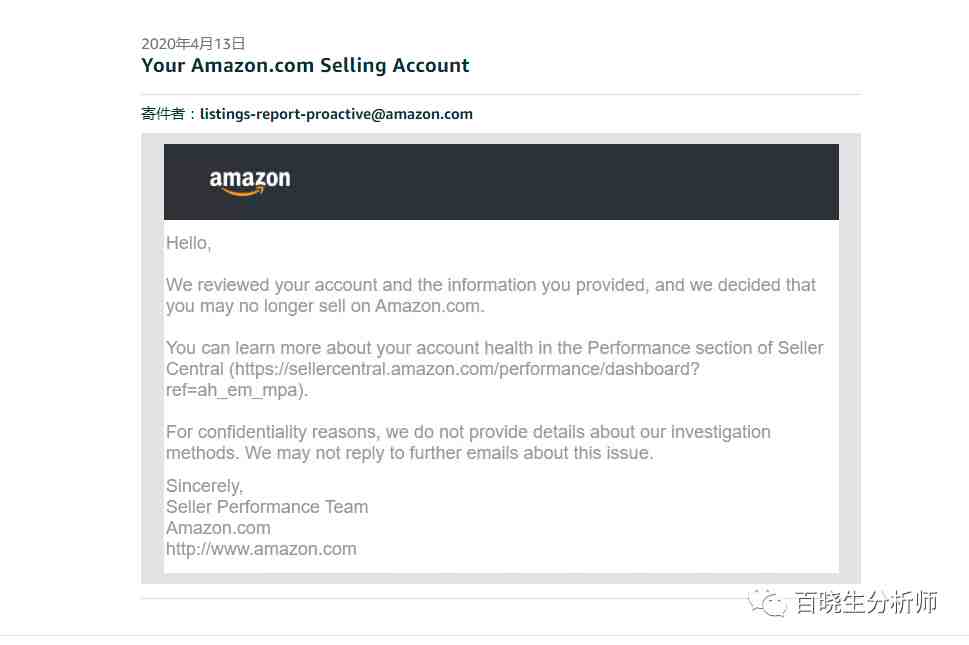Click Amazon.com line below Seller Performance Team
Image resolution: width=969 pixels, height=645 pixels.
point(218,528)
